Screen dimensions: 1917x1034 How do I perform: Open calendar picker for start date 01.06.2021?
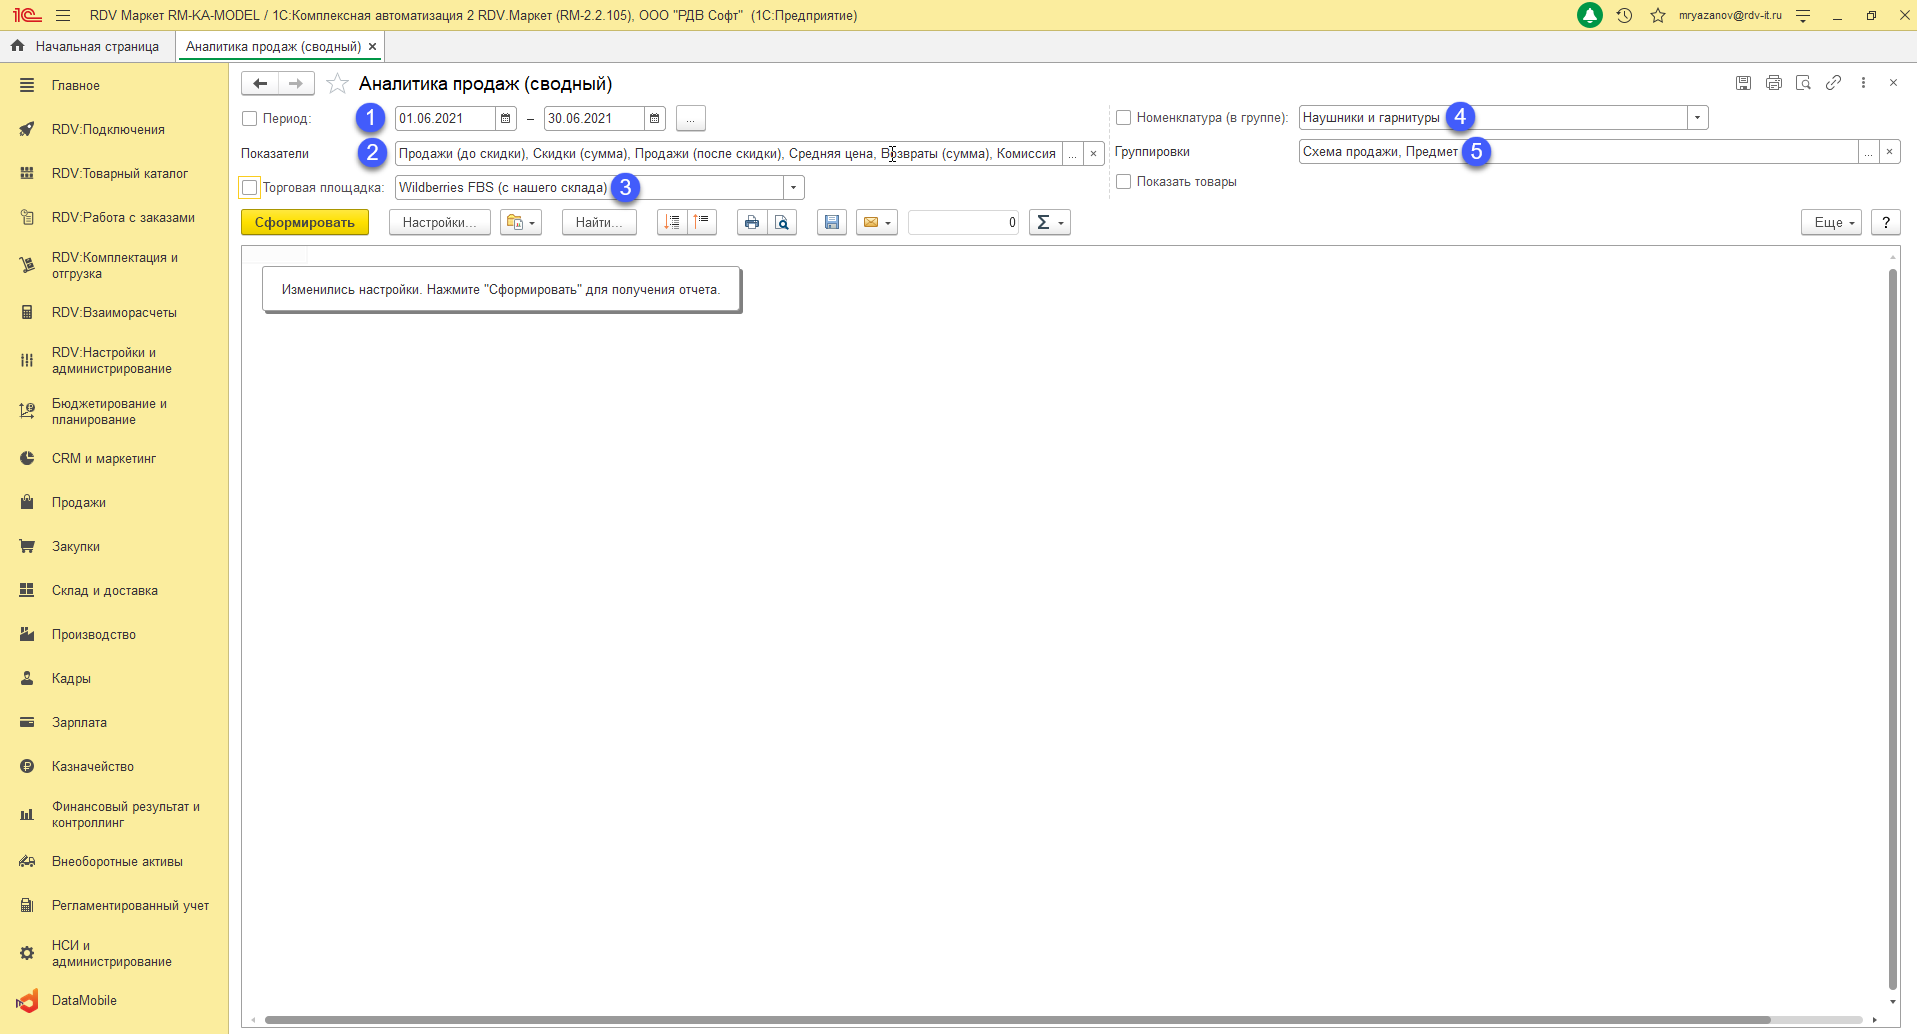[x=506, y=118]
